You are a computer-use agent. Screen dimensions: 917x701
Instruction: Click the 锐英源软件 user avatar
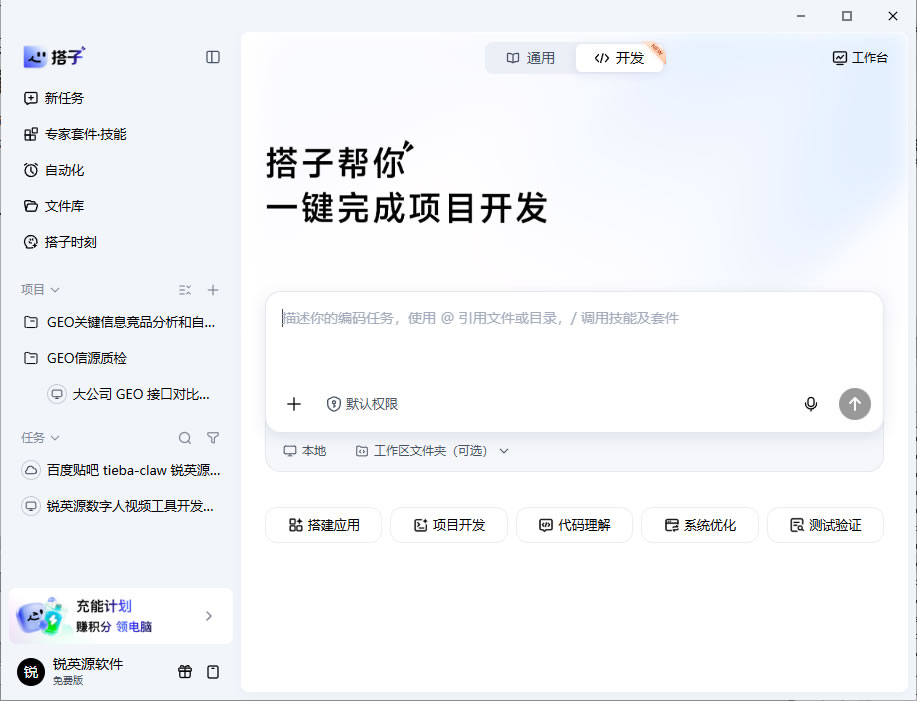(x=31, y=672)
